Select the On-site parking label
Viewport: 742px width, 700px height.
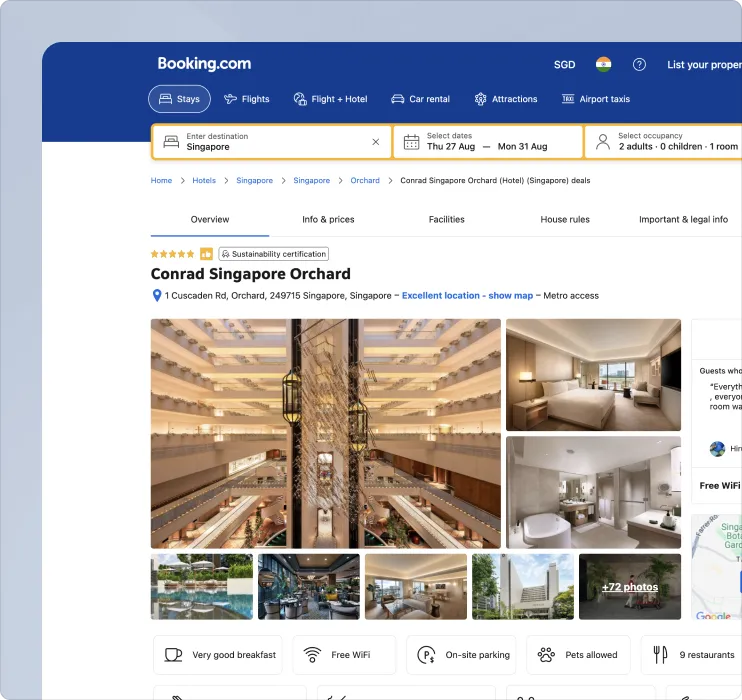coord(477,655)
